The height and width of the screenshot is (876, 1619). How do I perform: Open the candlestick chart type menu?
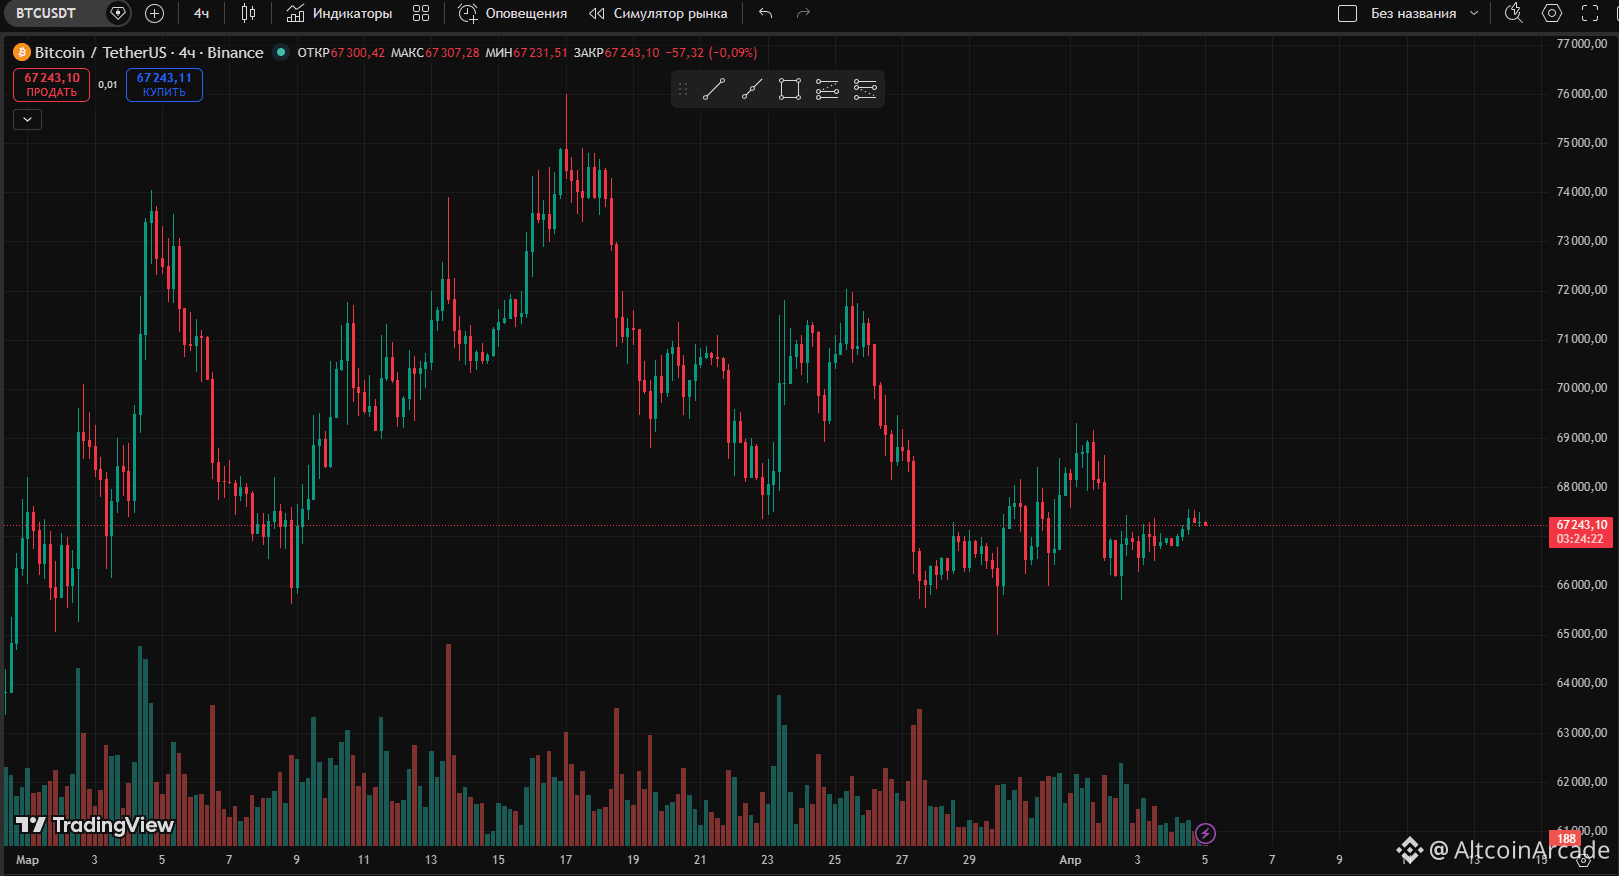pyautogui.click(x=248, y=13)
